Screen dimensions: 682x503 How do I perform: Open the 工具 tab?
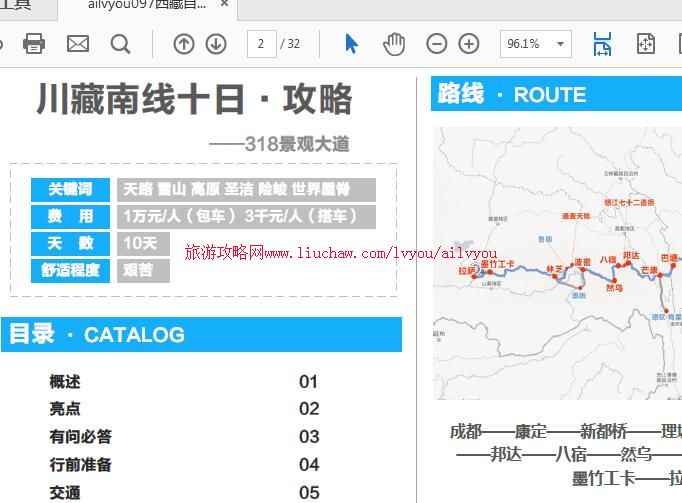[16, 5]
